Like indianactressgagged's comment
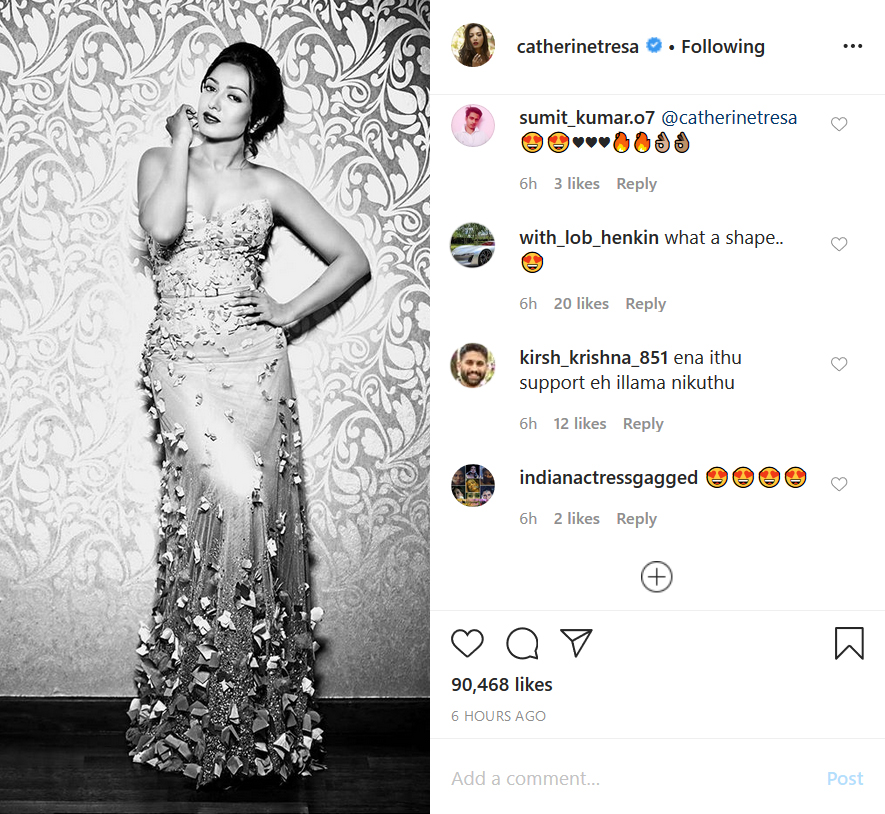Screen dimensions: 885x814 839,484
